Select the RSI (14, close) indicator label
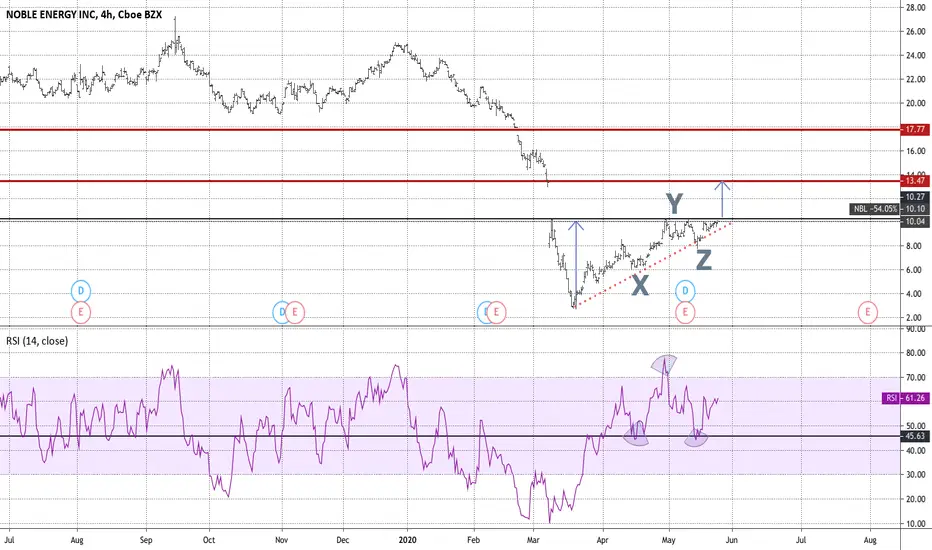The width and height of the screenshot is (932, 550). point(37,341)
